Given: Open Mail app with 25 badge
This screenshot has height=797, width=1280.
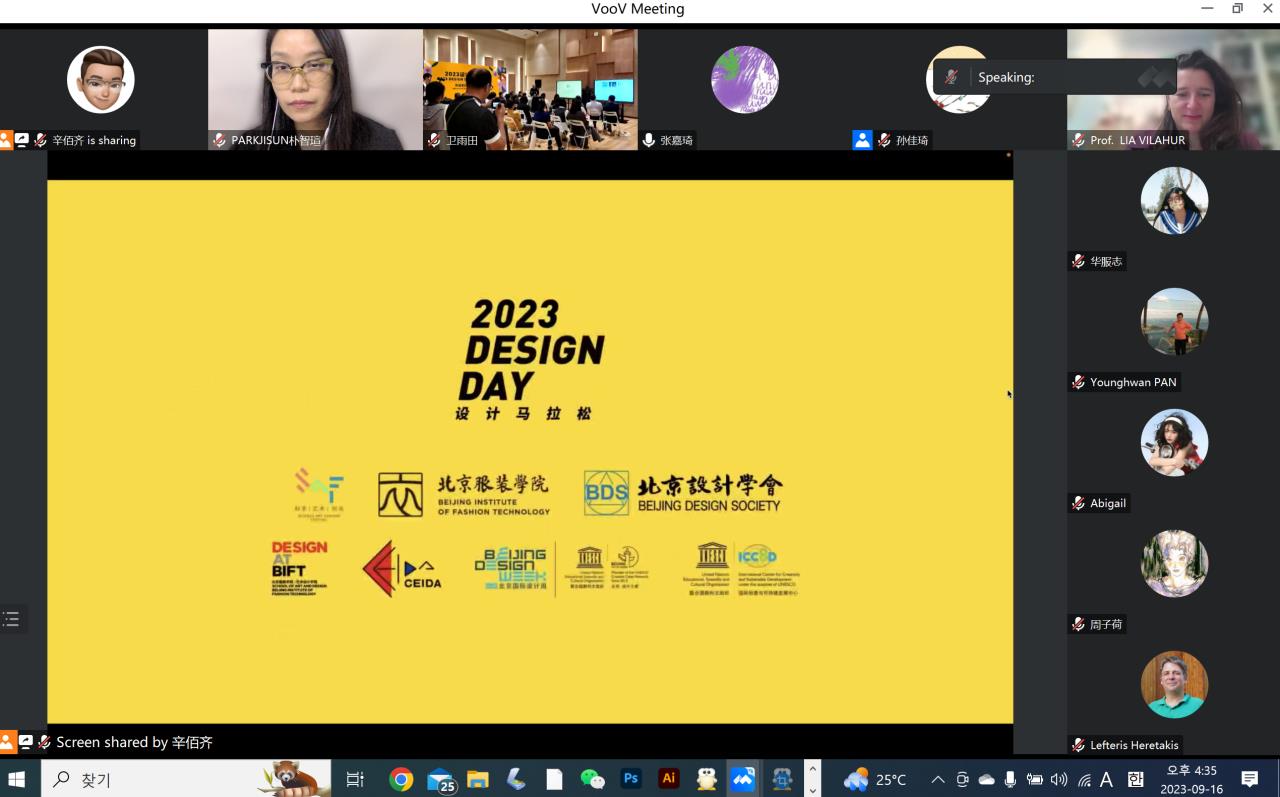Looking at the screenshot, I should (440, 779).
